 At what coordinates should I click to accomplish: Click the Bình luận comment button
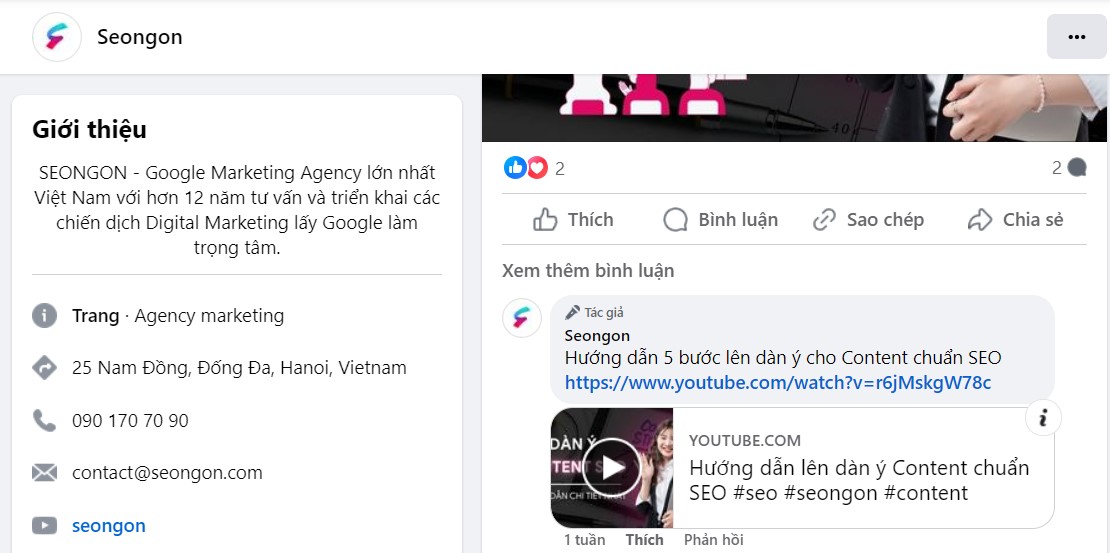(721, 220)
